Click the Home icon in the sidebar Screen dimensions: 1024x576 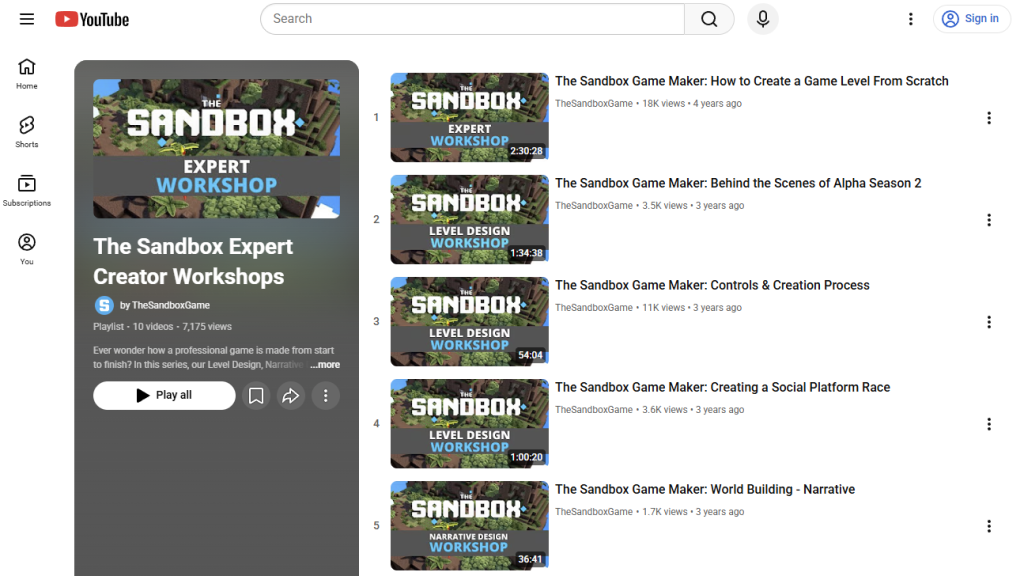coord(26,68)
